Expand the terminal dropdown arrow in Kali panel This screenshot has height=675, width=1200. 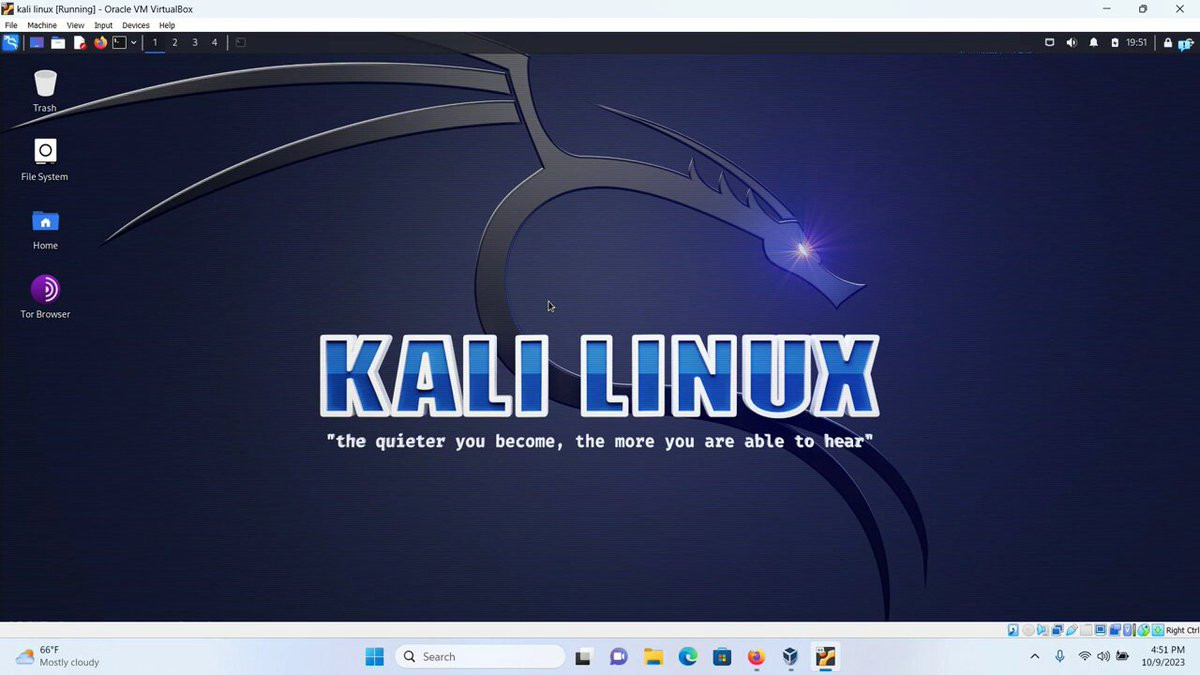coord(133,43)
